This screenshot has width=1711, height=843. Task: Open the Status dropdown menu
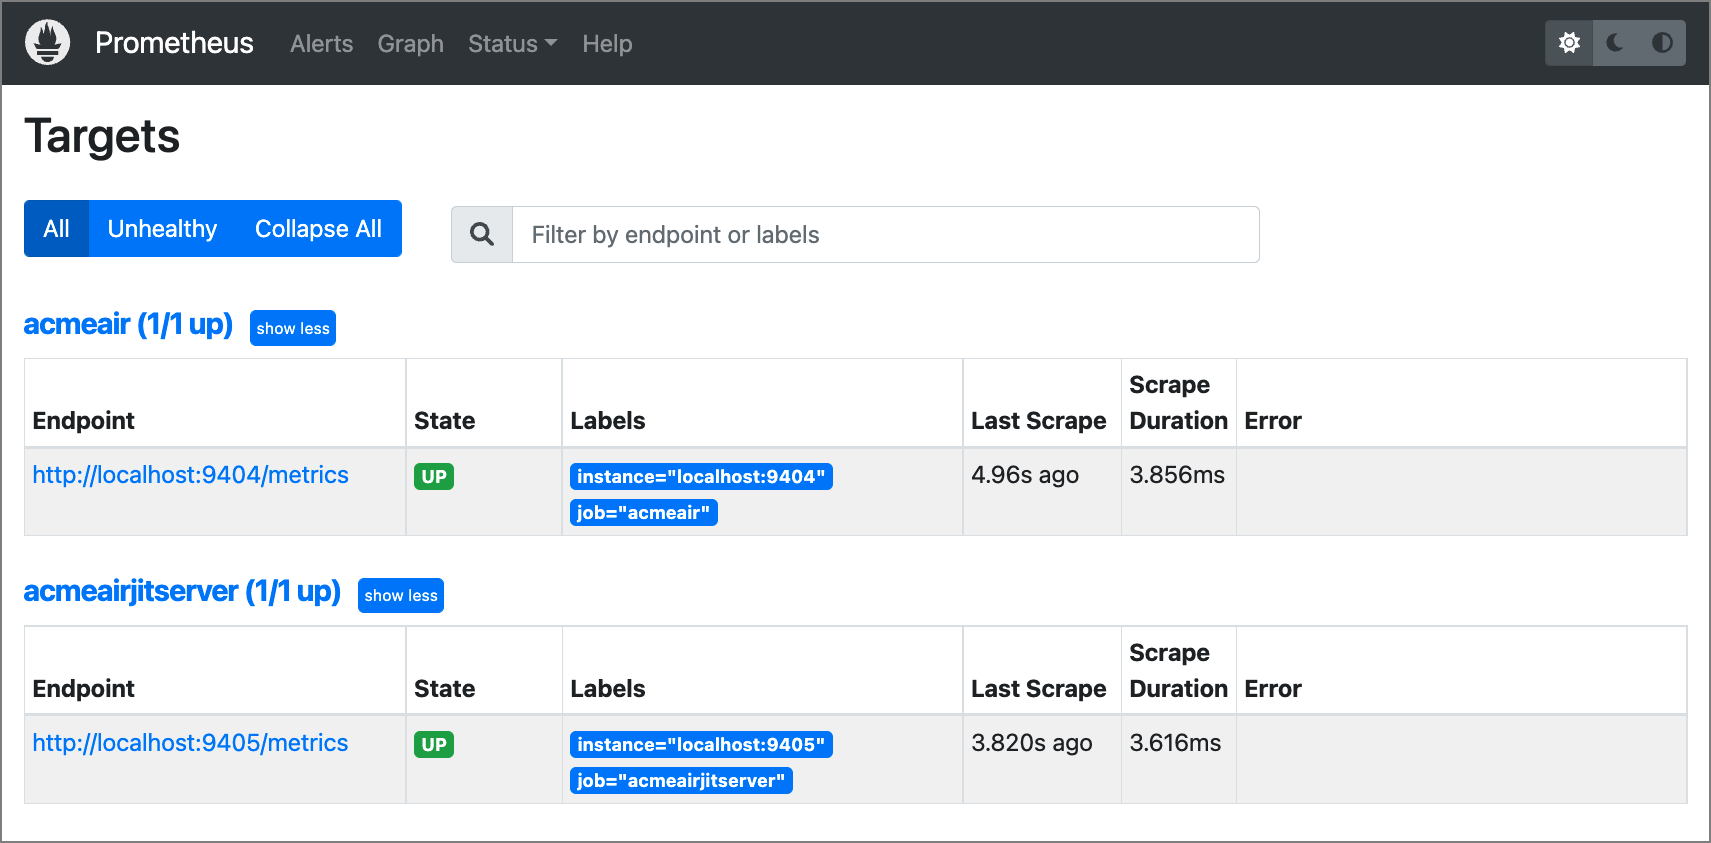click(512, 44)
